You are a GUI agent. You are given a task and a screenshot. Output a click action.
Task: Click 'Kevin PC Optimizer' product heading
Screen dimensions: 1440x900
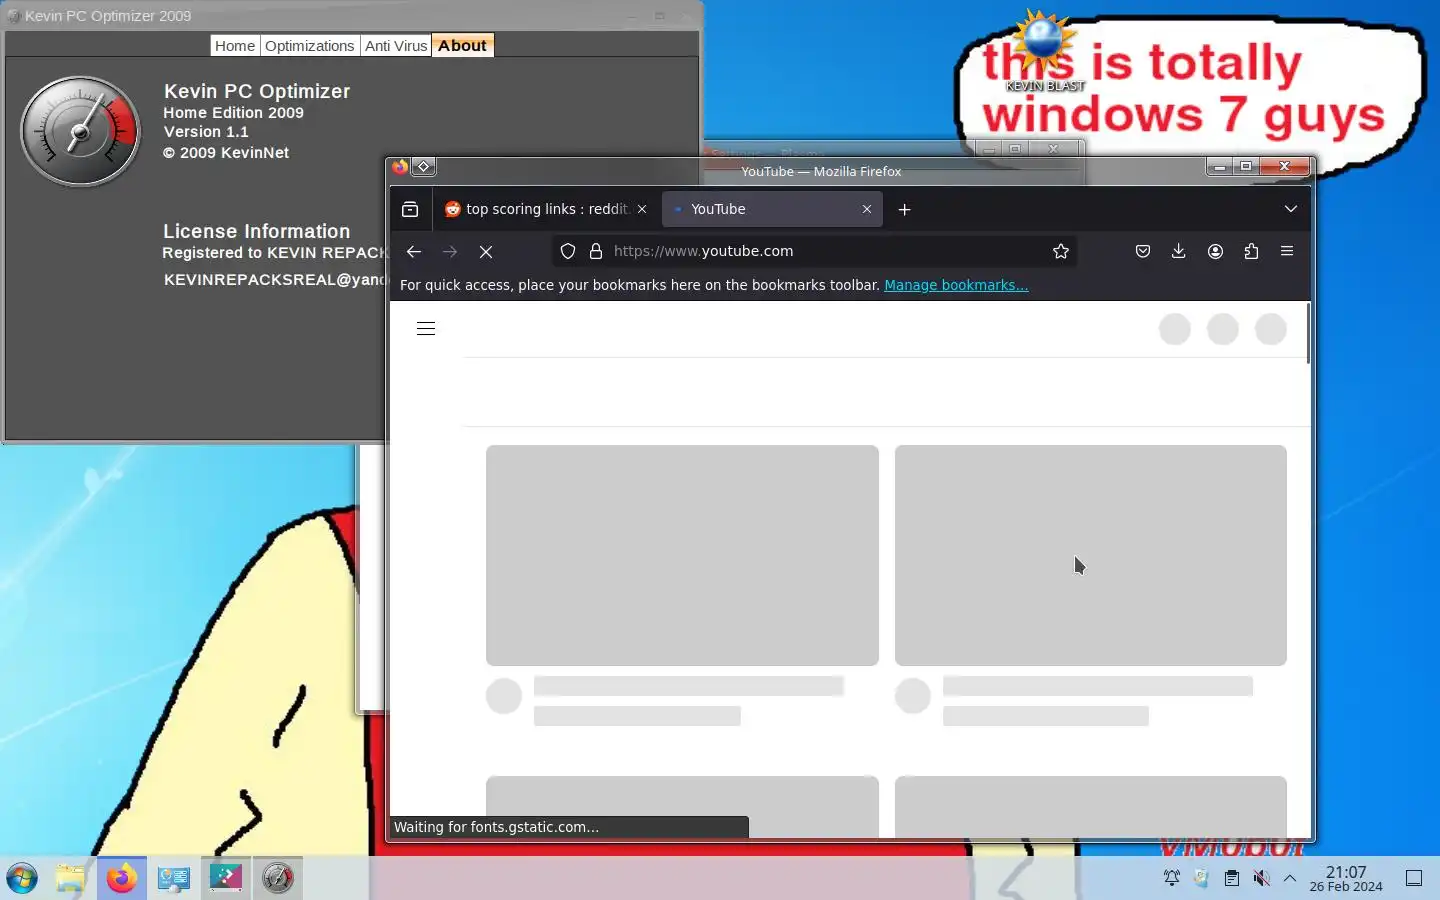point(257,91)
